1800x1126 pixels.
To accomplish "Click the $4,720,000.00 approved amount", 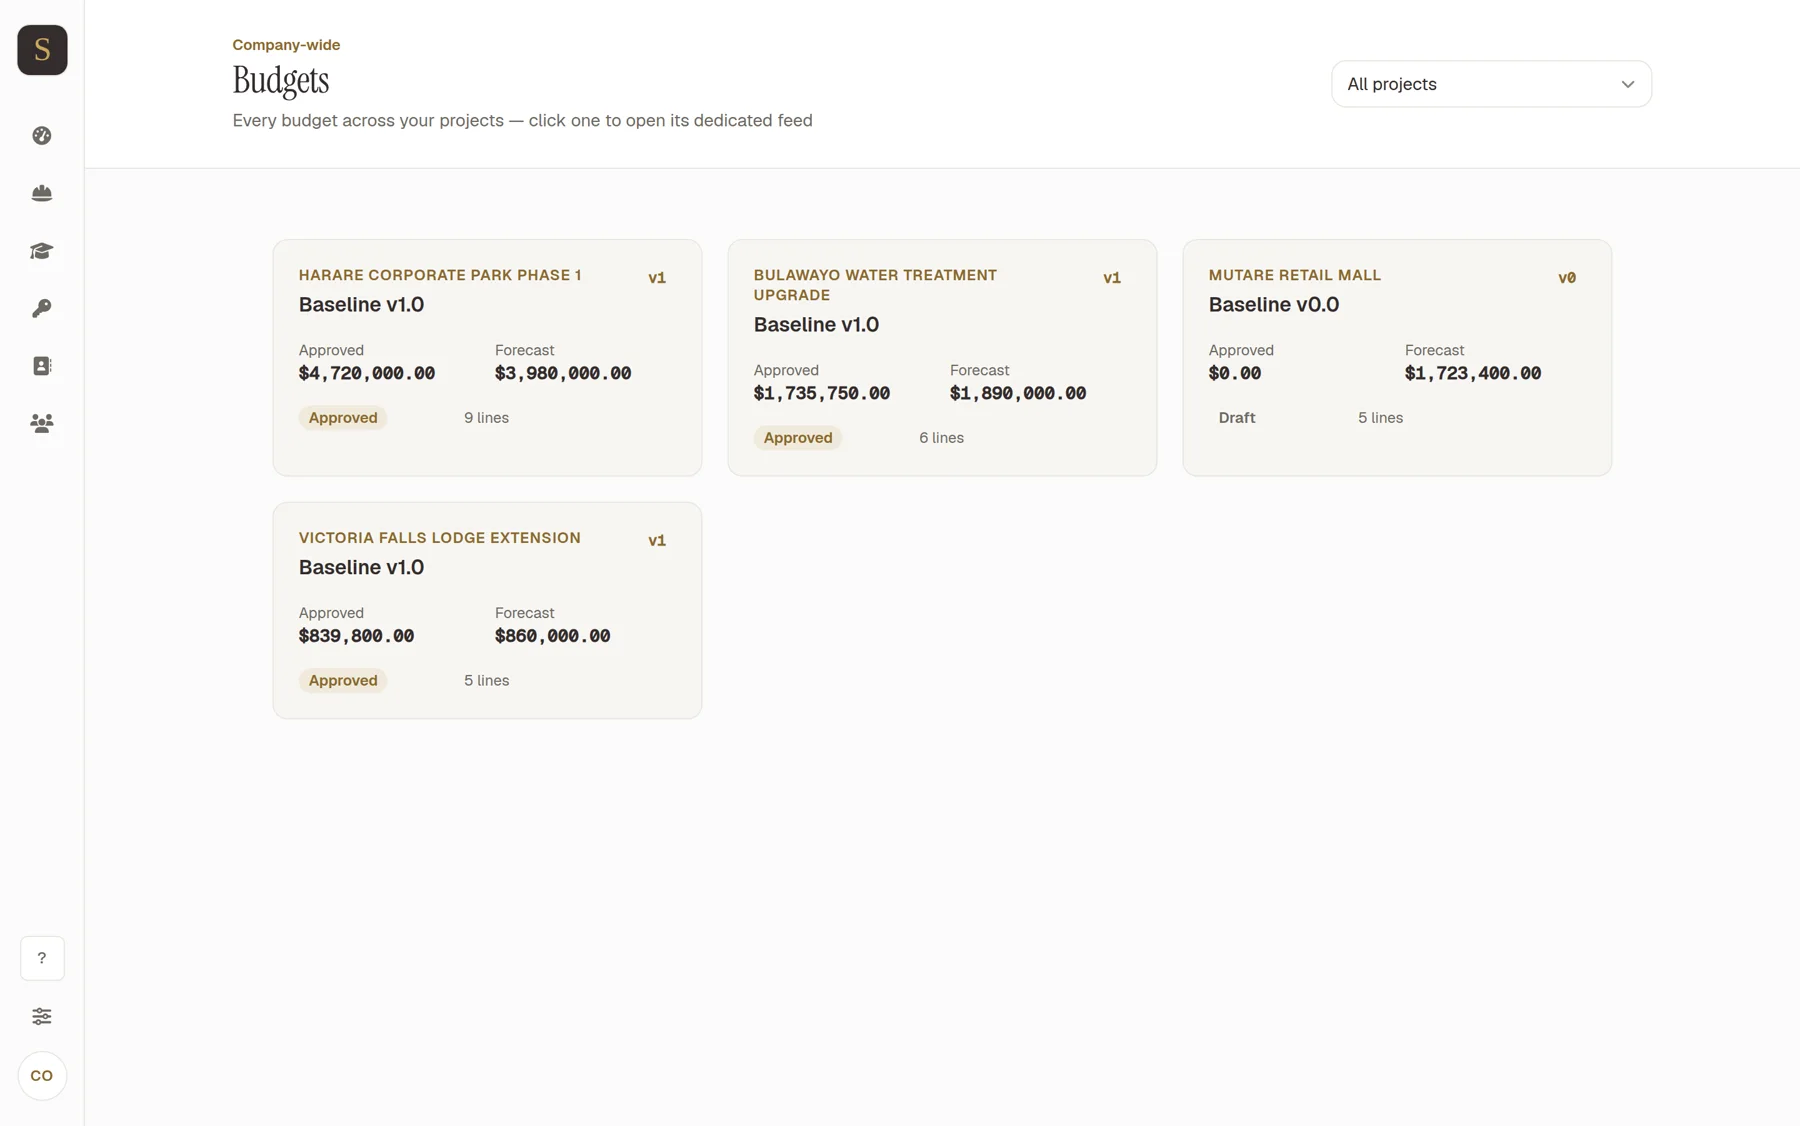I will coord(367,373).
